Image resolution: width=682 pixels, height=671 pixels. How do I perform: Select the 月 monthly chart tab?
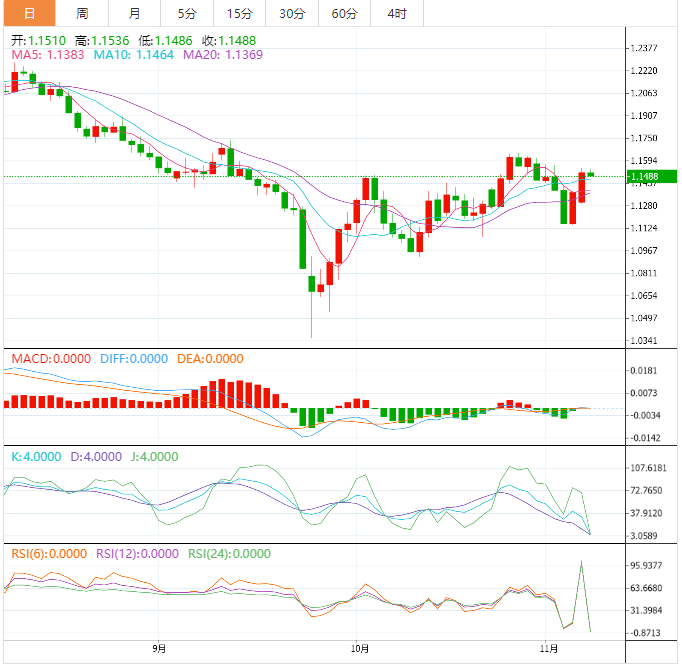coord(134,13)
